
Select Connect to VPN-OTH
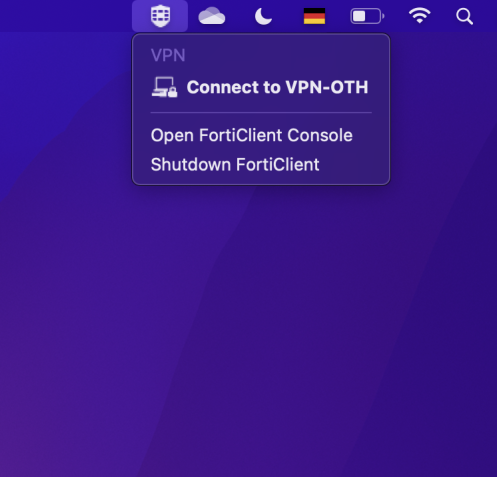pos(261,87)
